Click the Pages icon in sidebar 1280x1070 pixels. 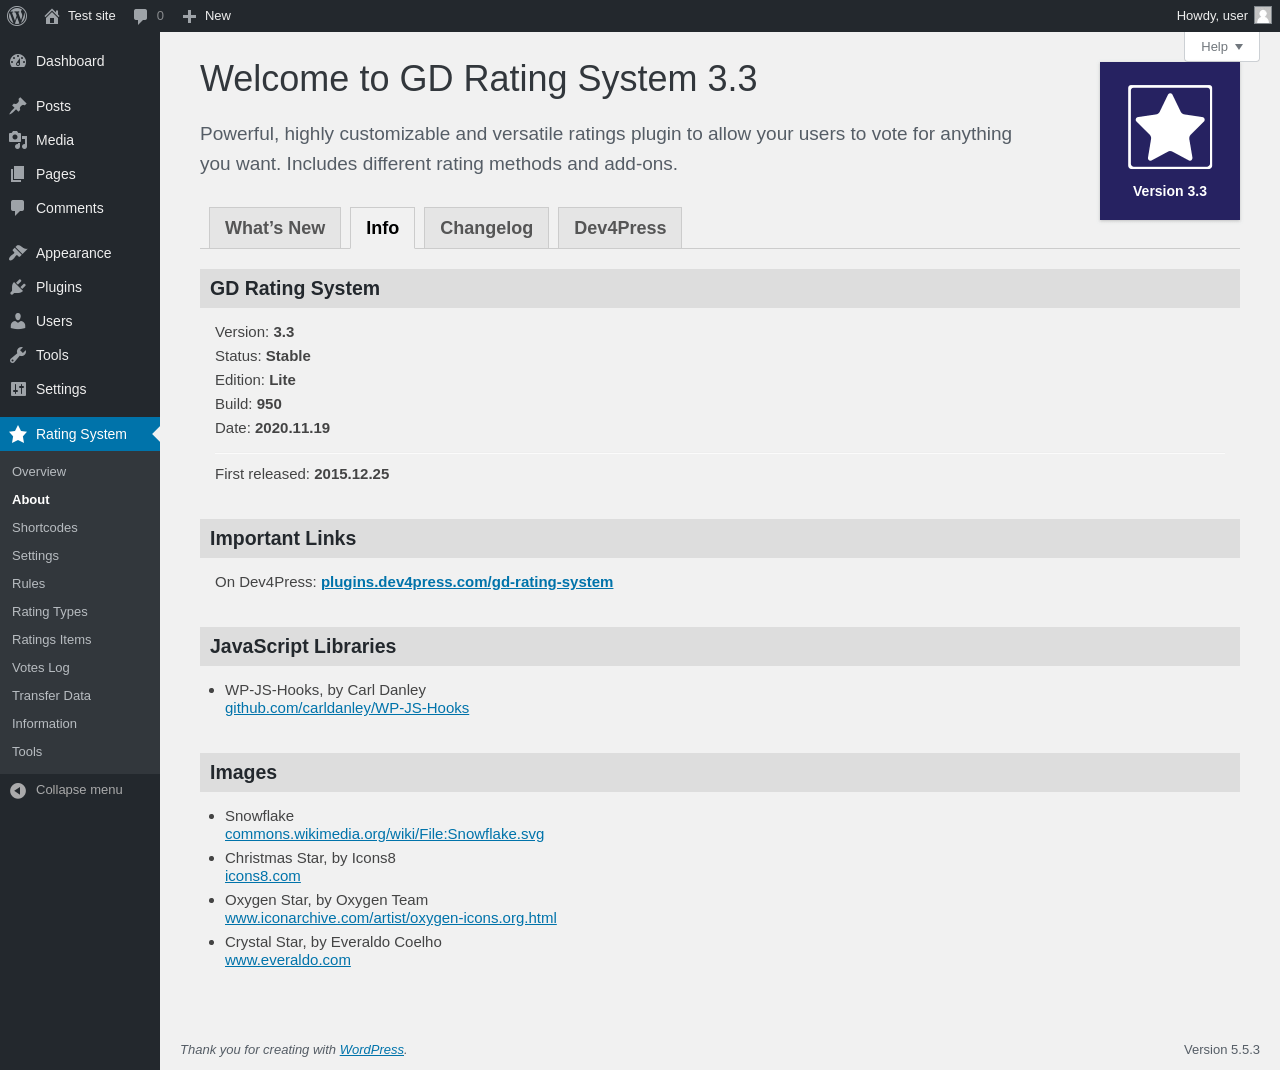(18, 174)
